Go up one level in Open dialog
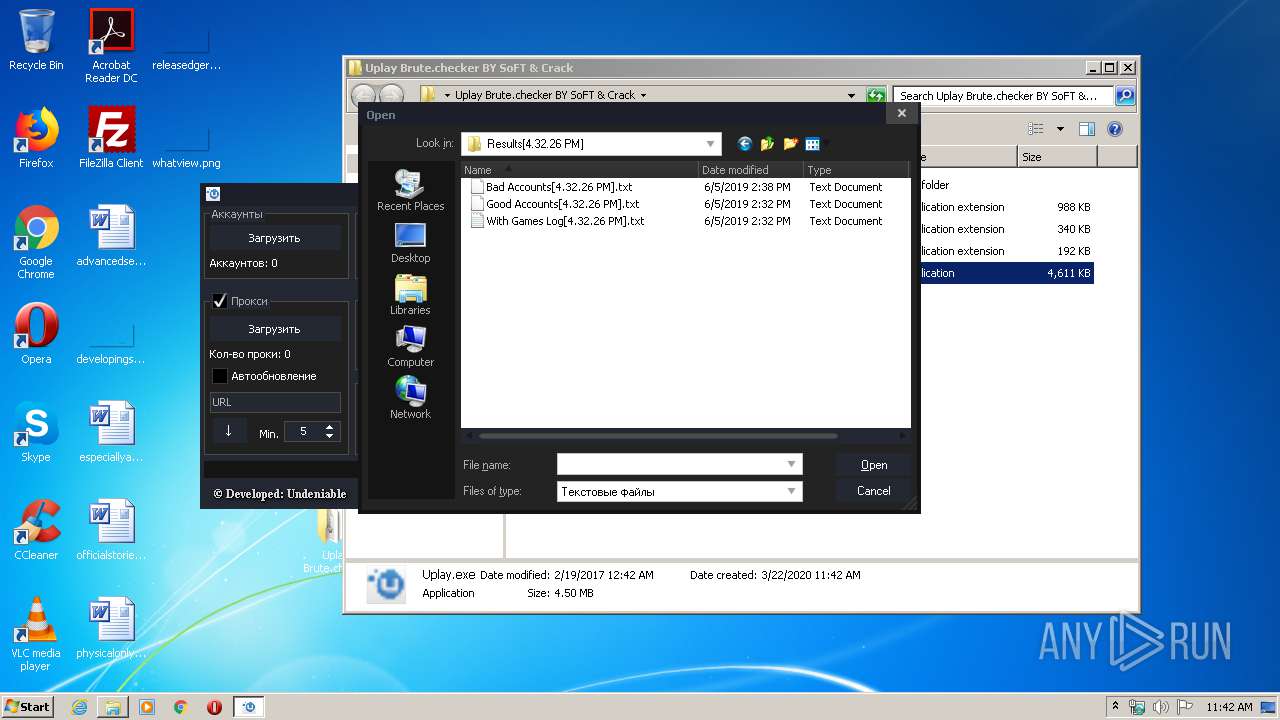 pyautogui.click(x=767, y=144)
